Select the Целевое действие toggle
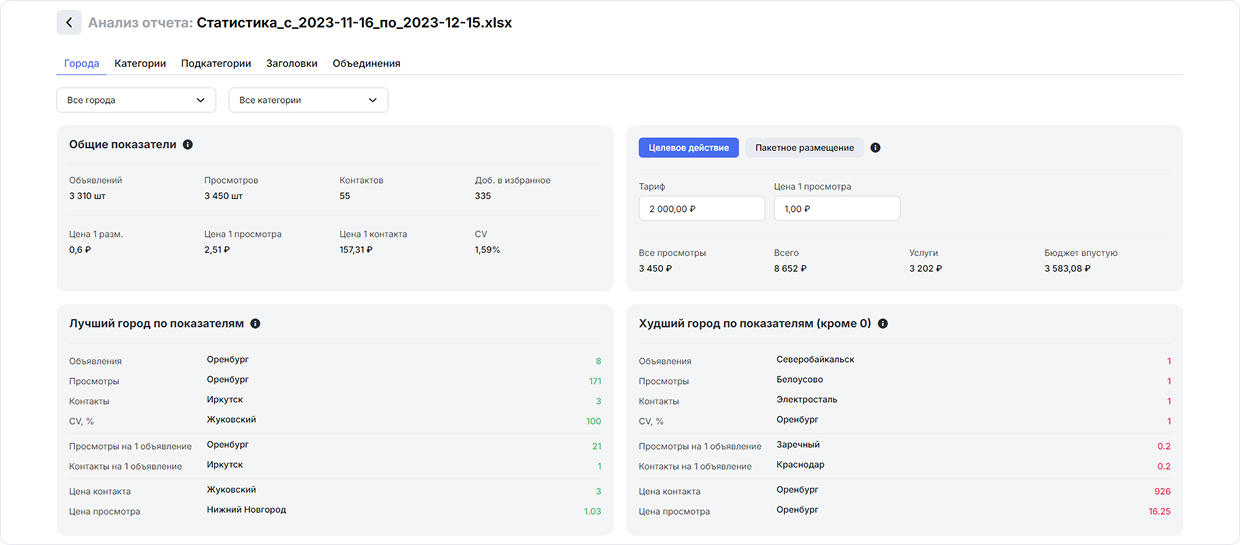Screen dimensions: 1240x545 pos(688,148)
